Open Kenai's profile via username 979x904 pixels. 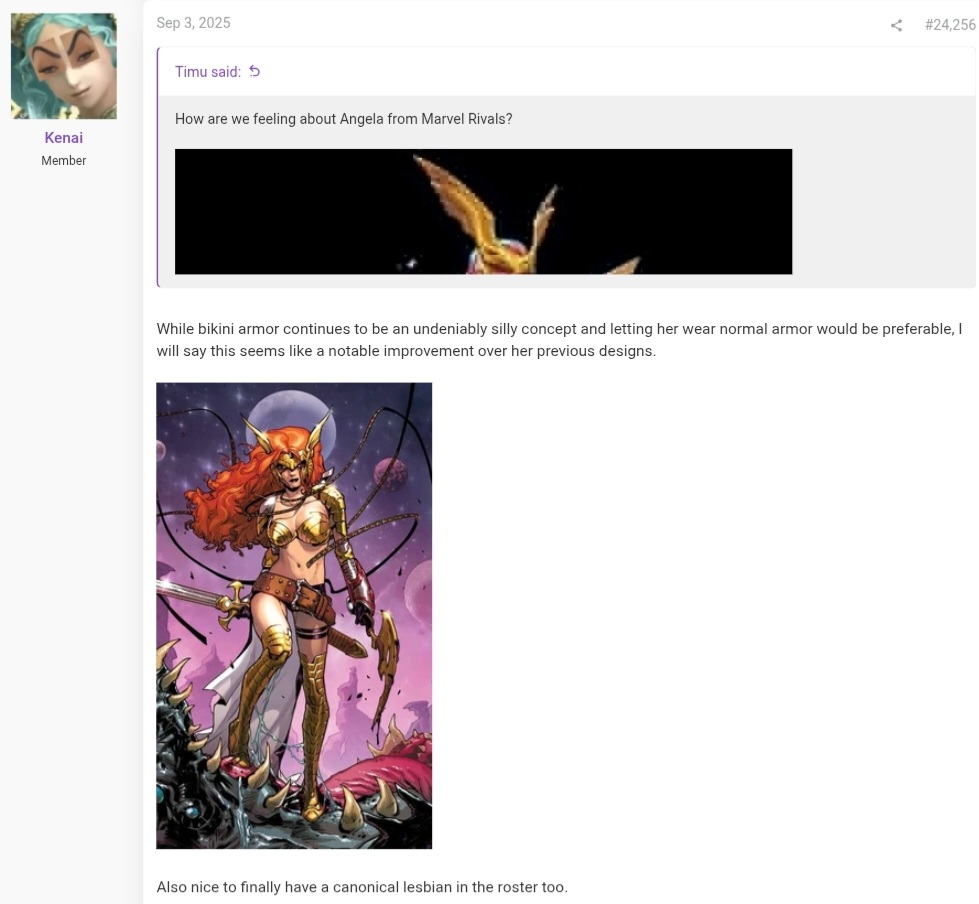[x=64, y=137]
